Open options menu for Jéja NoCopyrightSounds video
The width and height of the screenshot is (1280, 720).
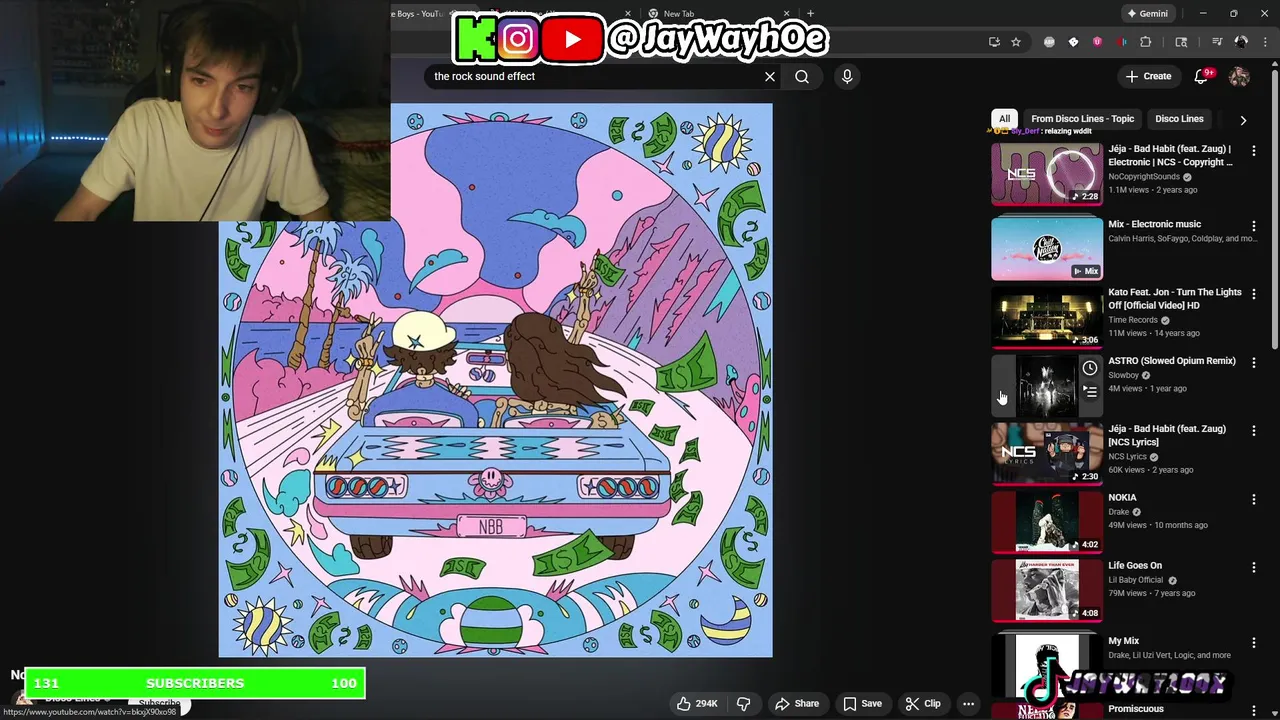(x=1254, y=150)
